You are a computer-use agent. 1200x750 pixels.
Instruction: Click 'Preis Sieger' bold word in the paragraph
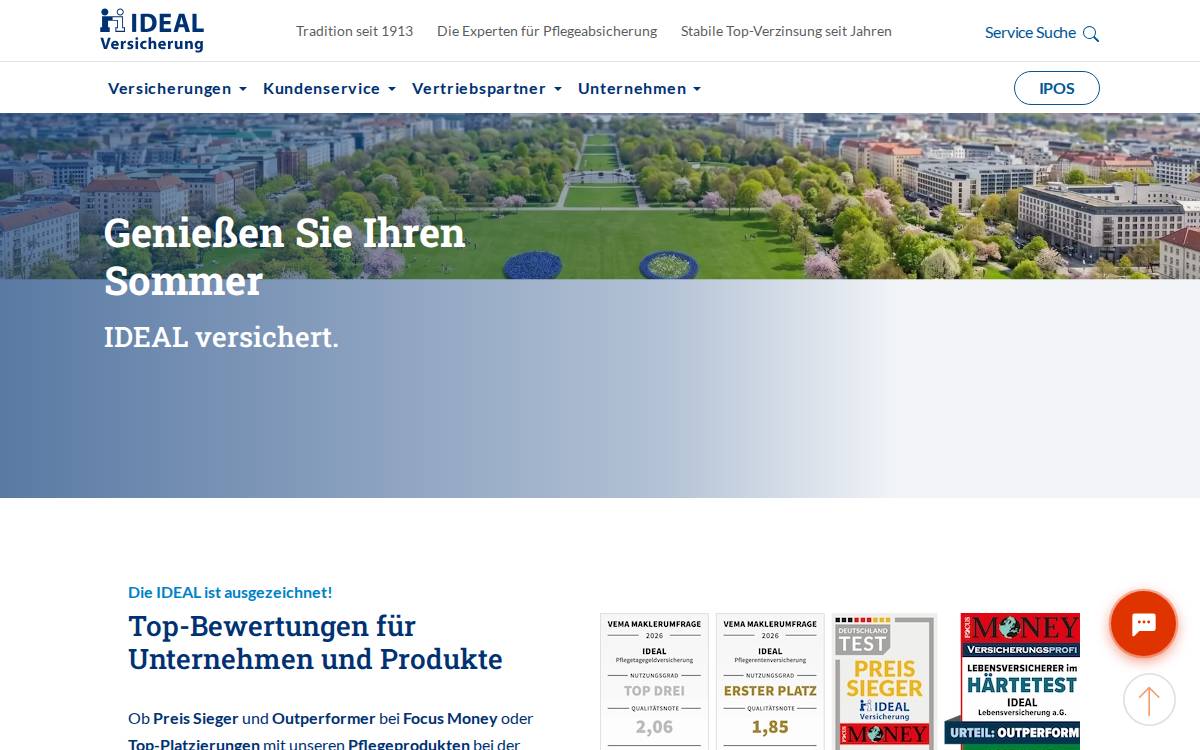click(x=196, y=718)
